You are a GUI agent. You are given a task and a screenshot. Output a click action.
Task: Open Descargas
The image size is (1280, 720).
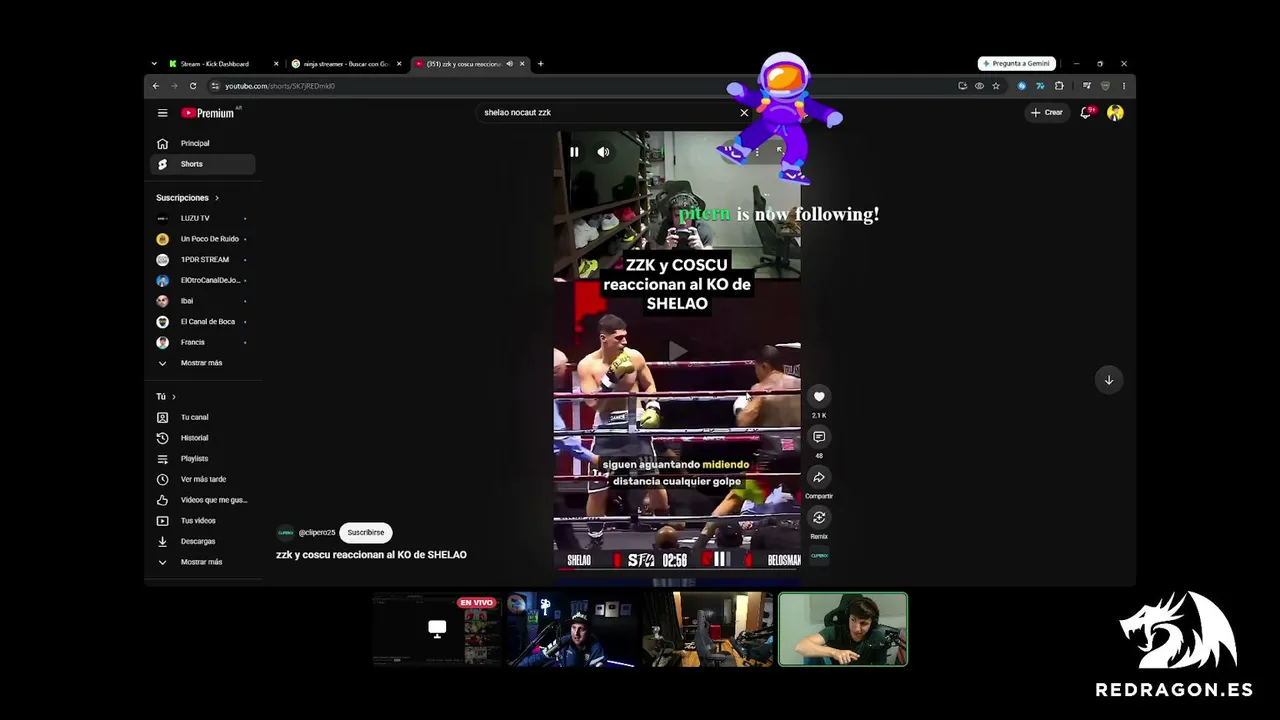coord(203,541)
